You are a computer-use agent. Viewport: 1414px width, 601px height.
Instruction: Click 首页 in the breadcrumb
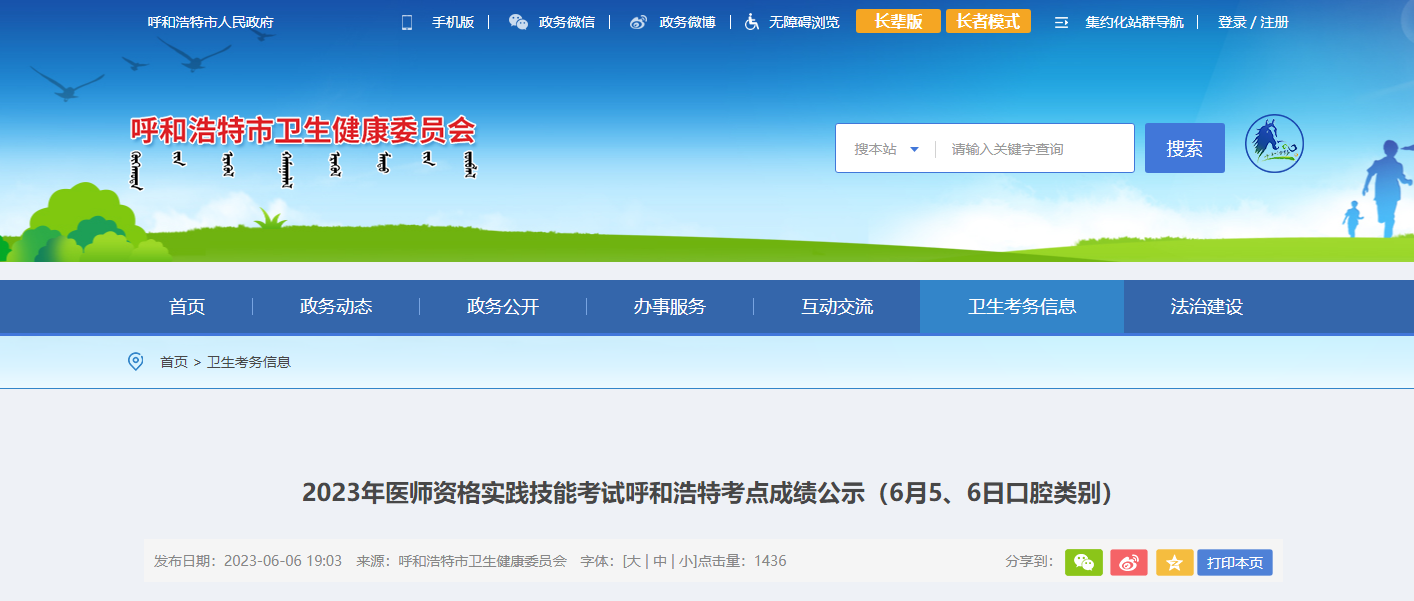click(174, 362)
